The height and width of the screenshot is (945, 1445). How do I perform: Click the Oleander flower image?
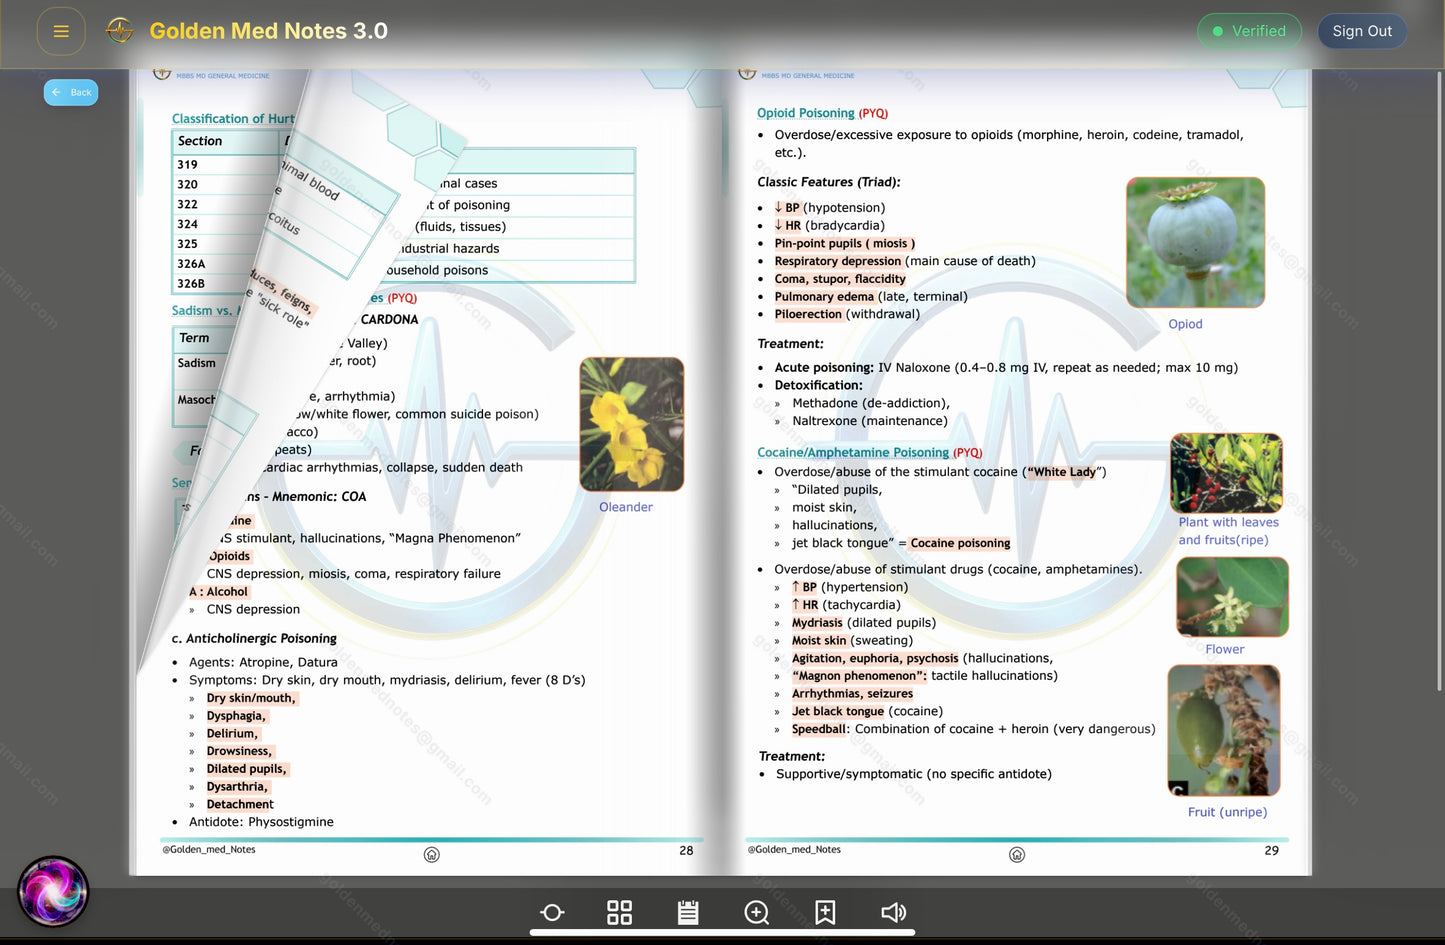[x=631, y=423]
